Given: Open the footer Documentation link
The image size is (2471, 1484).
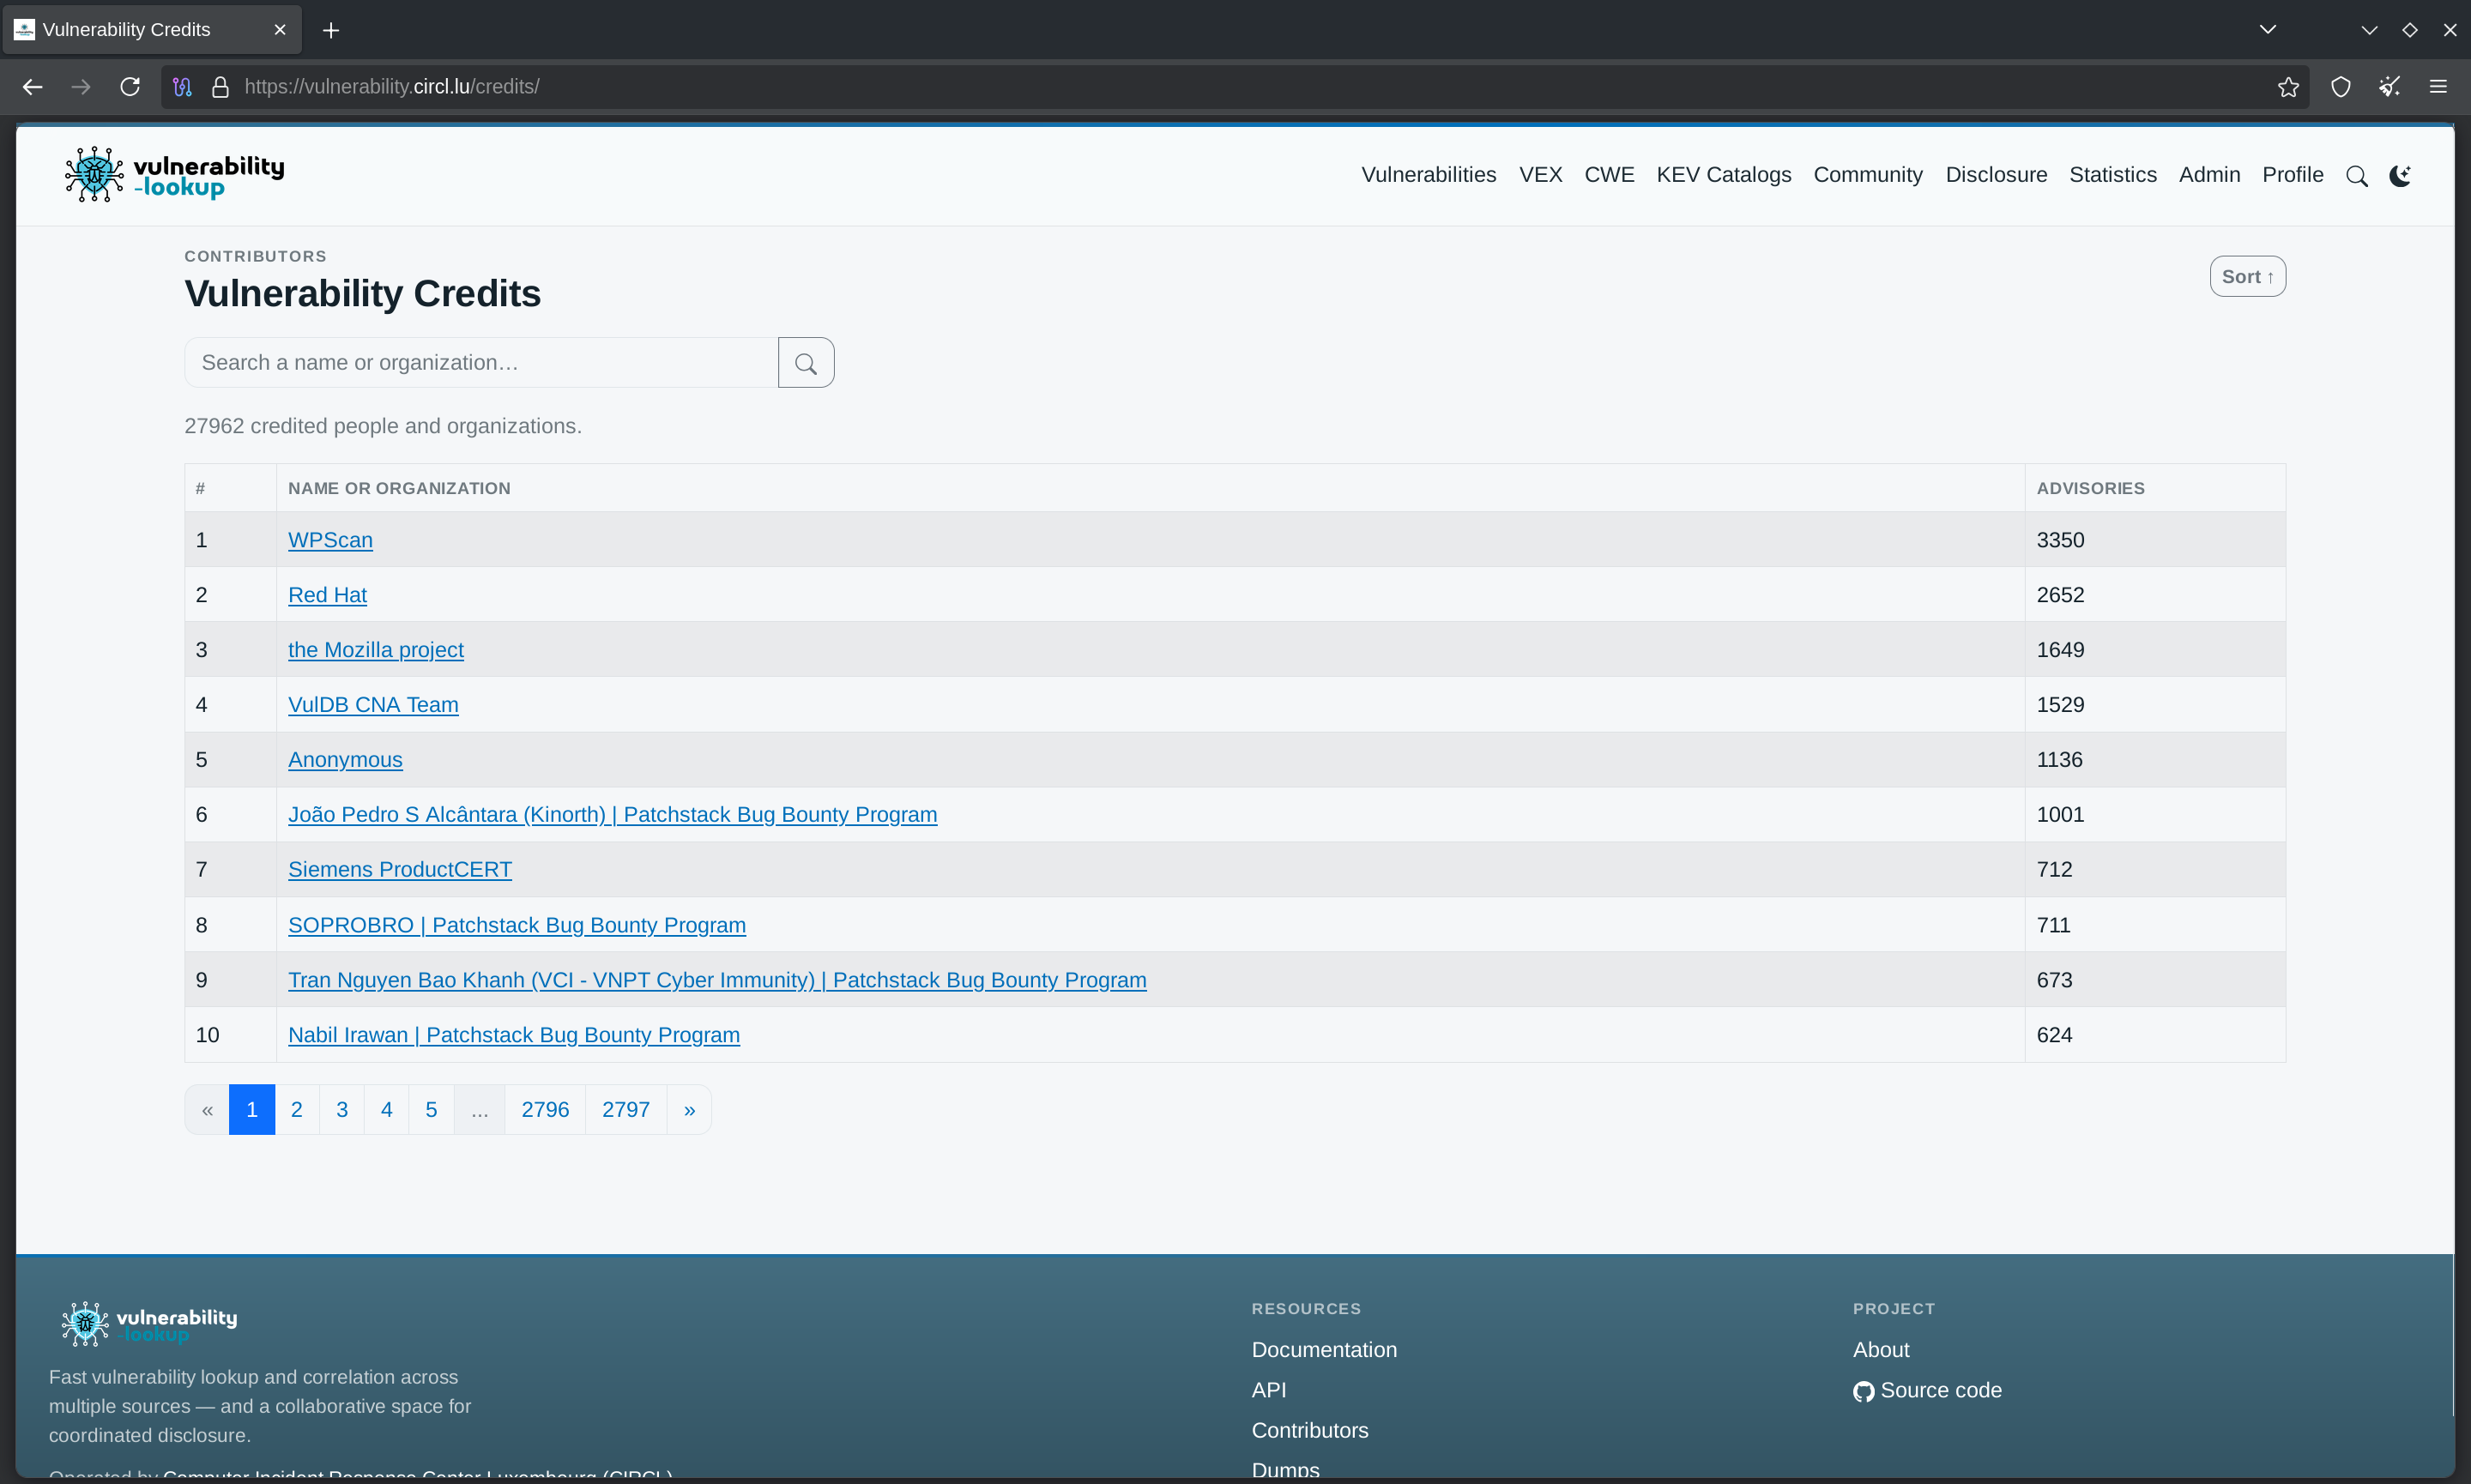Looking at the screenshot, I should 1324,1350.
